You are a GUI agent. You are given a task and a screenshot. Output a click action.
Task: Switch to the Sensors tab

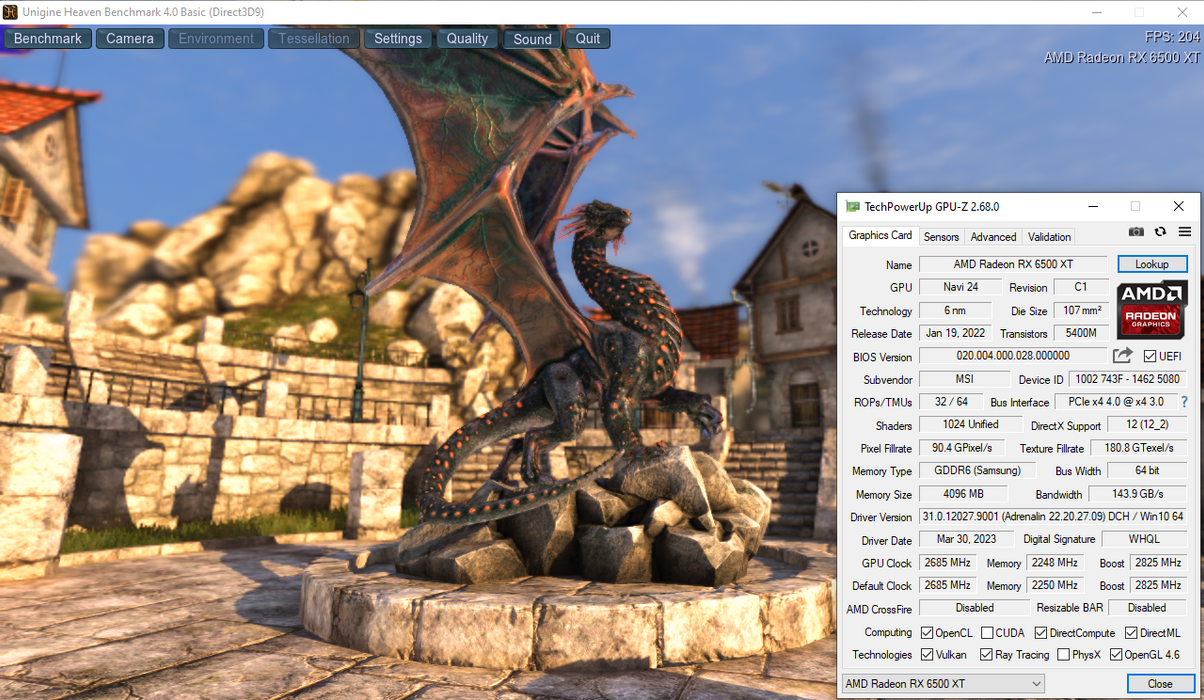coord(941,237)
